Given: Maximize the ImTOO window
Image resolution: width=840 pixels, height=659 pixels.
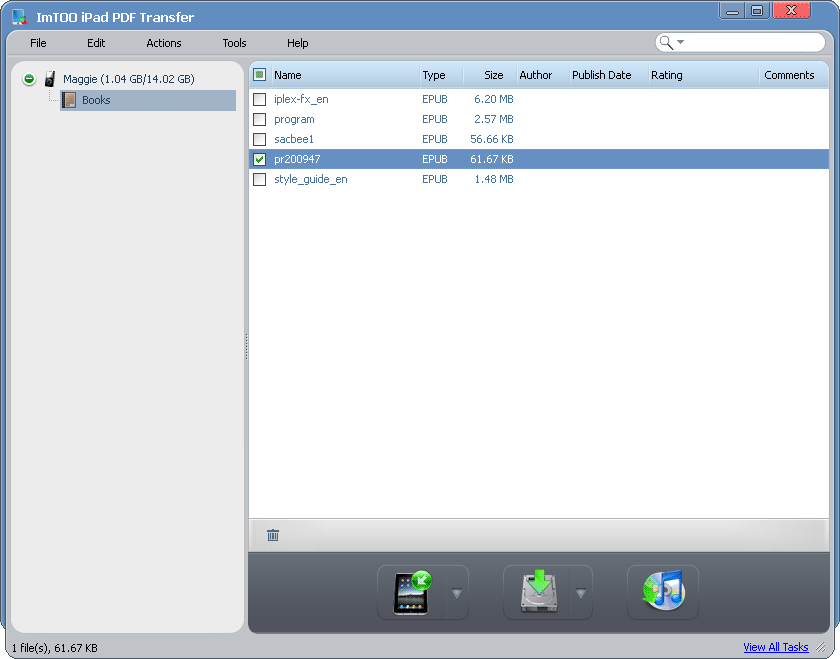Looking at the screenshot, I should (x=757, y=11).
